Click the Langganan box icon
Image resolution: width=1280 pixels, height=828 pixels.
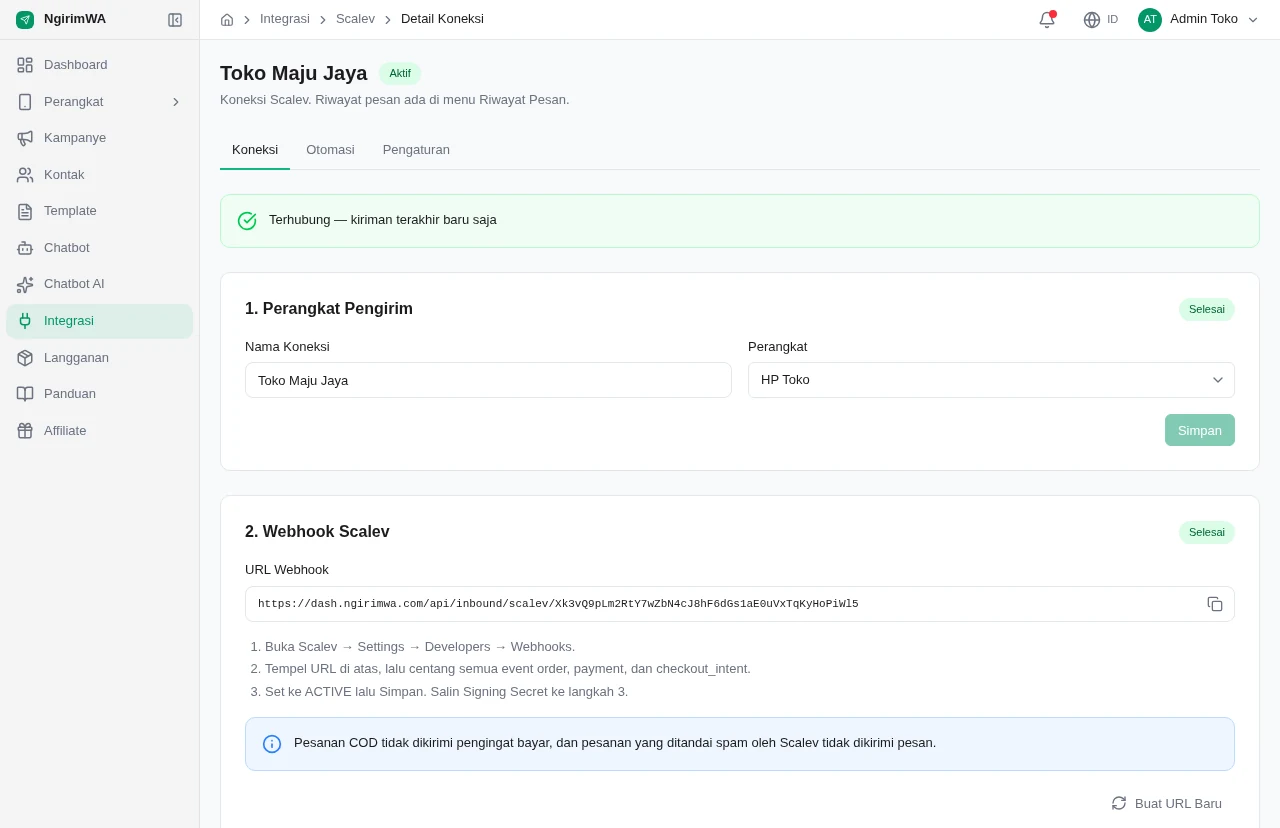coord(25,358)
